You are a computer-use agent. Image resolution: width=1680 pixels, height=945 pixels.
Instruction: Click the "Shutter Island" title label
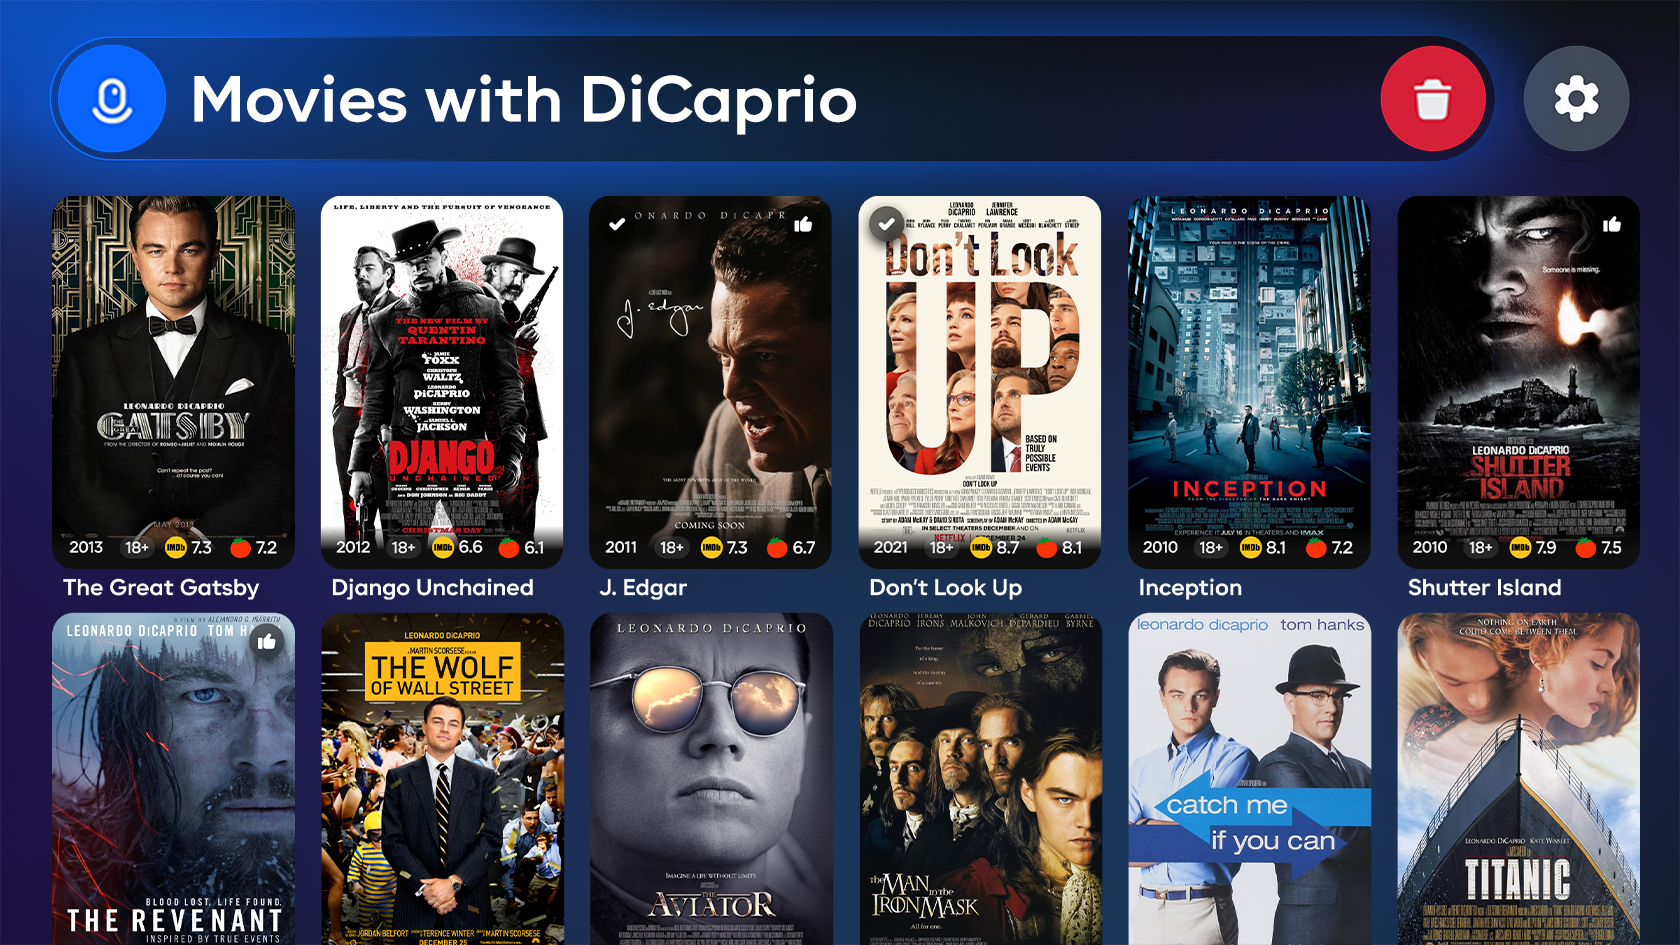1484,588
